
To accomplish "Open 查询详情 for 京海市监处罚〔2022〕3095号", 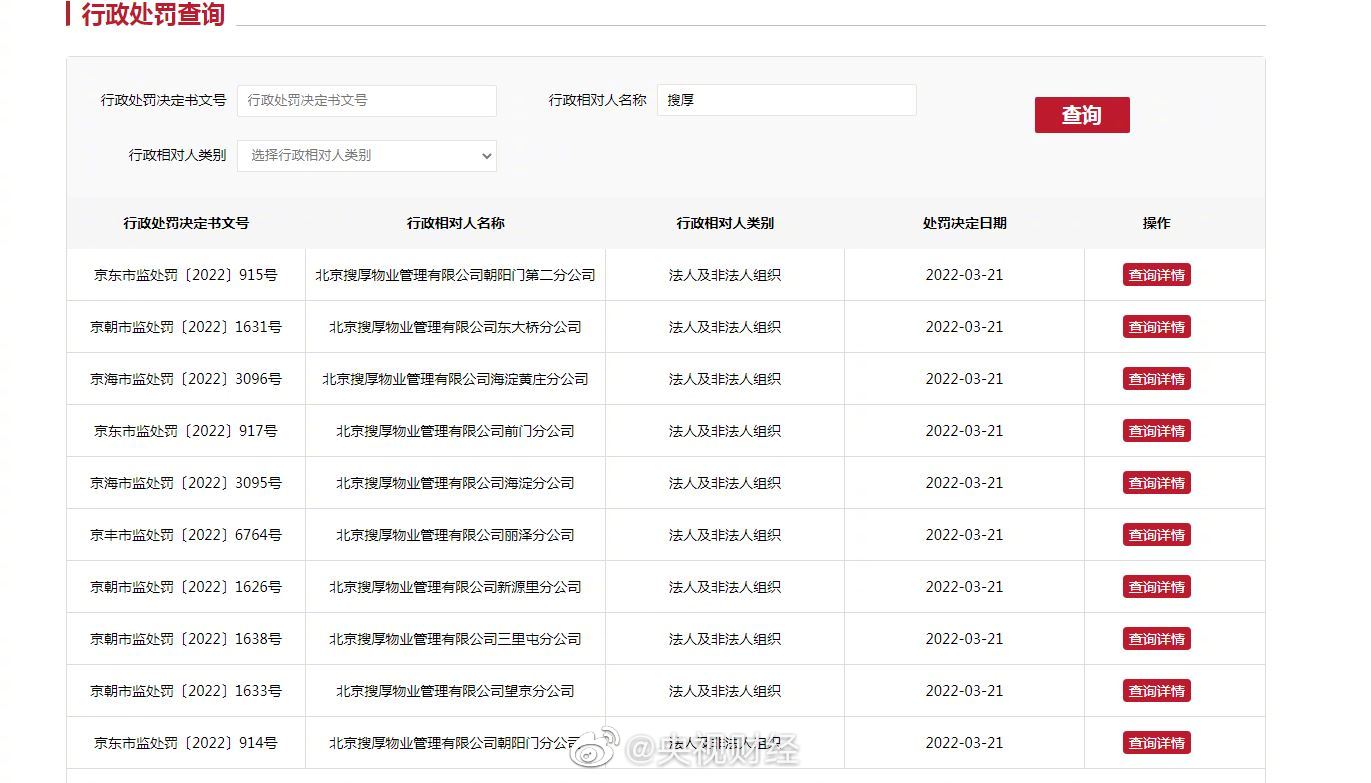I will (1157, 483).
